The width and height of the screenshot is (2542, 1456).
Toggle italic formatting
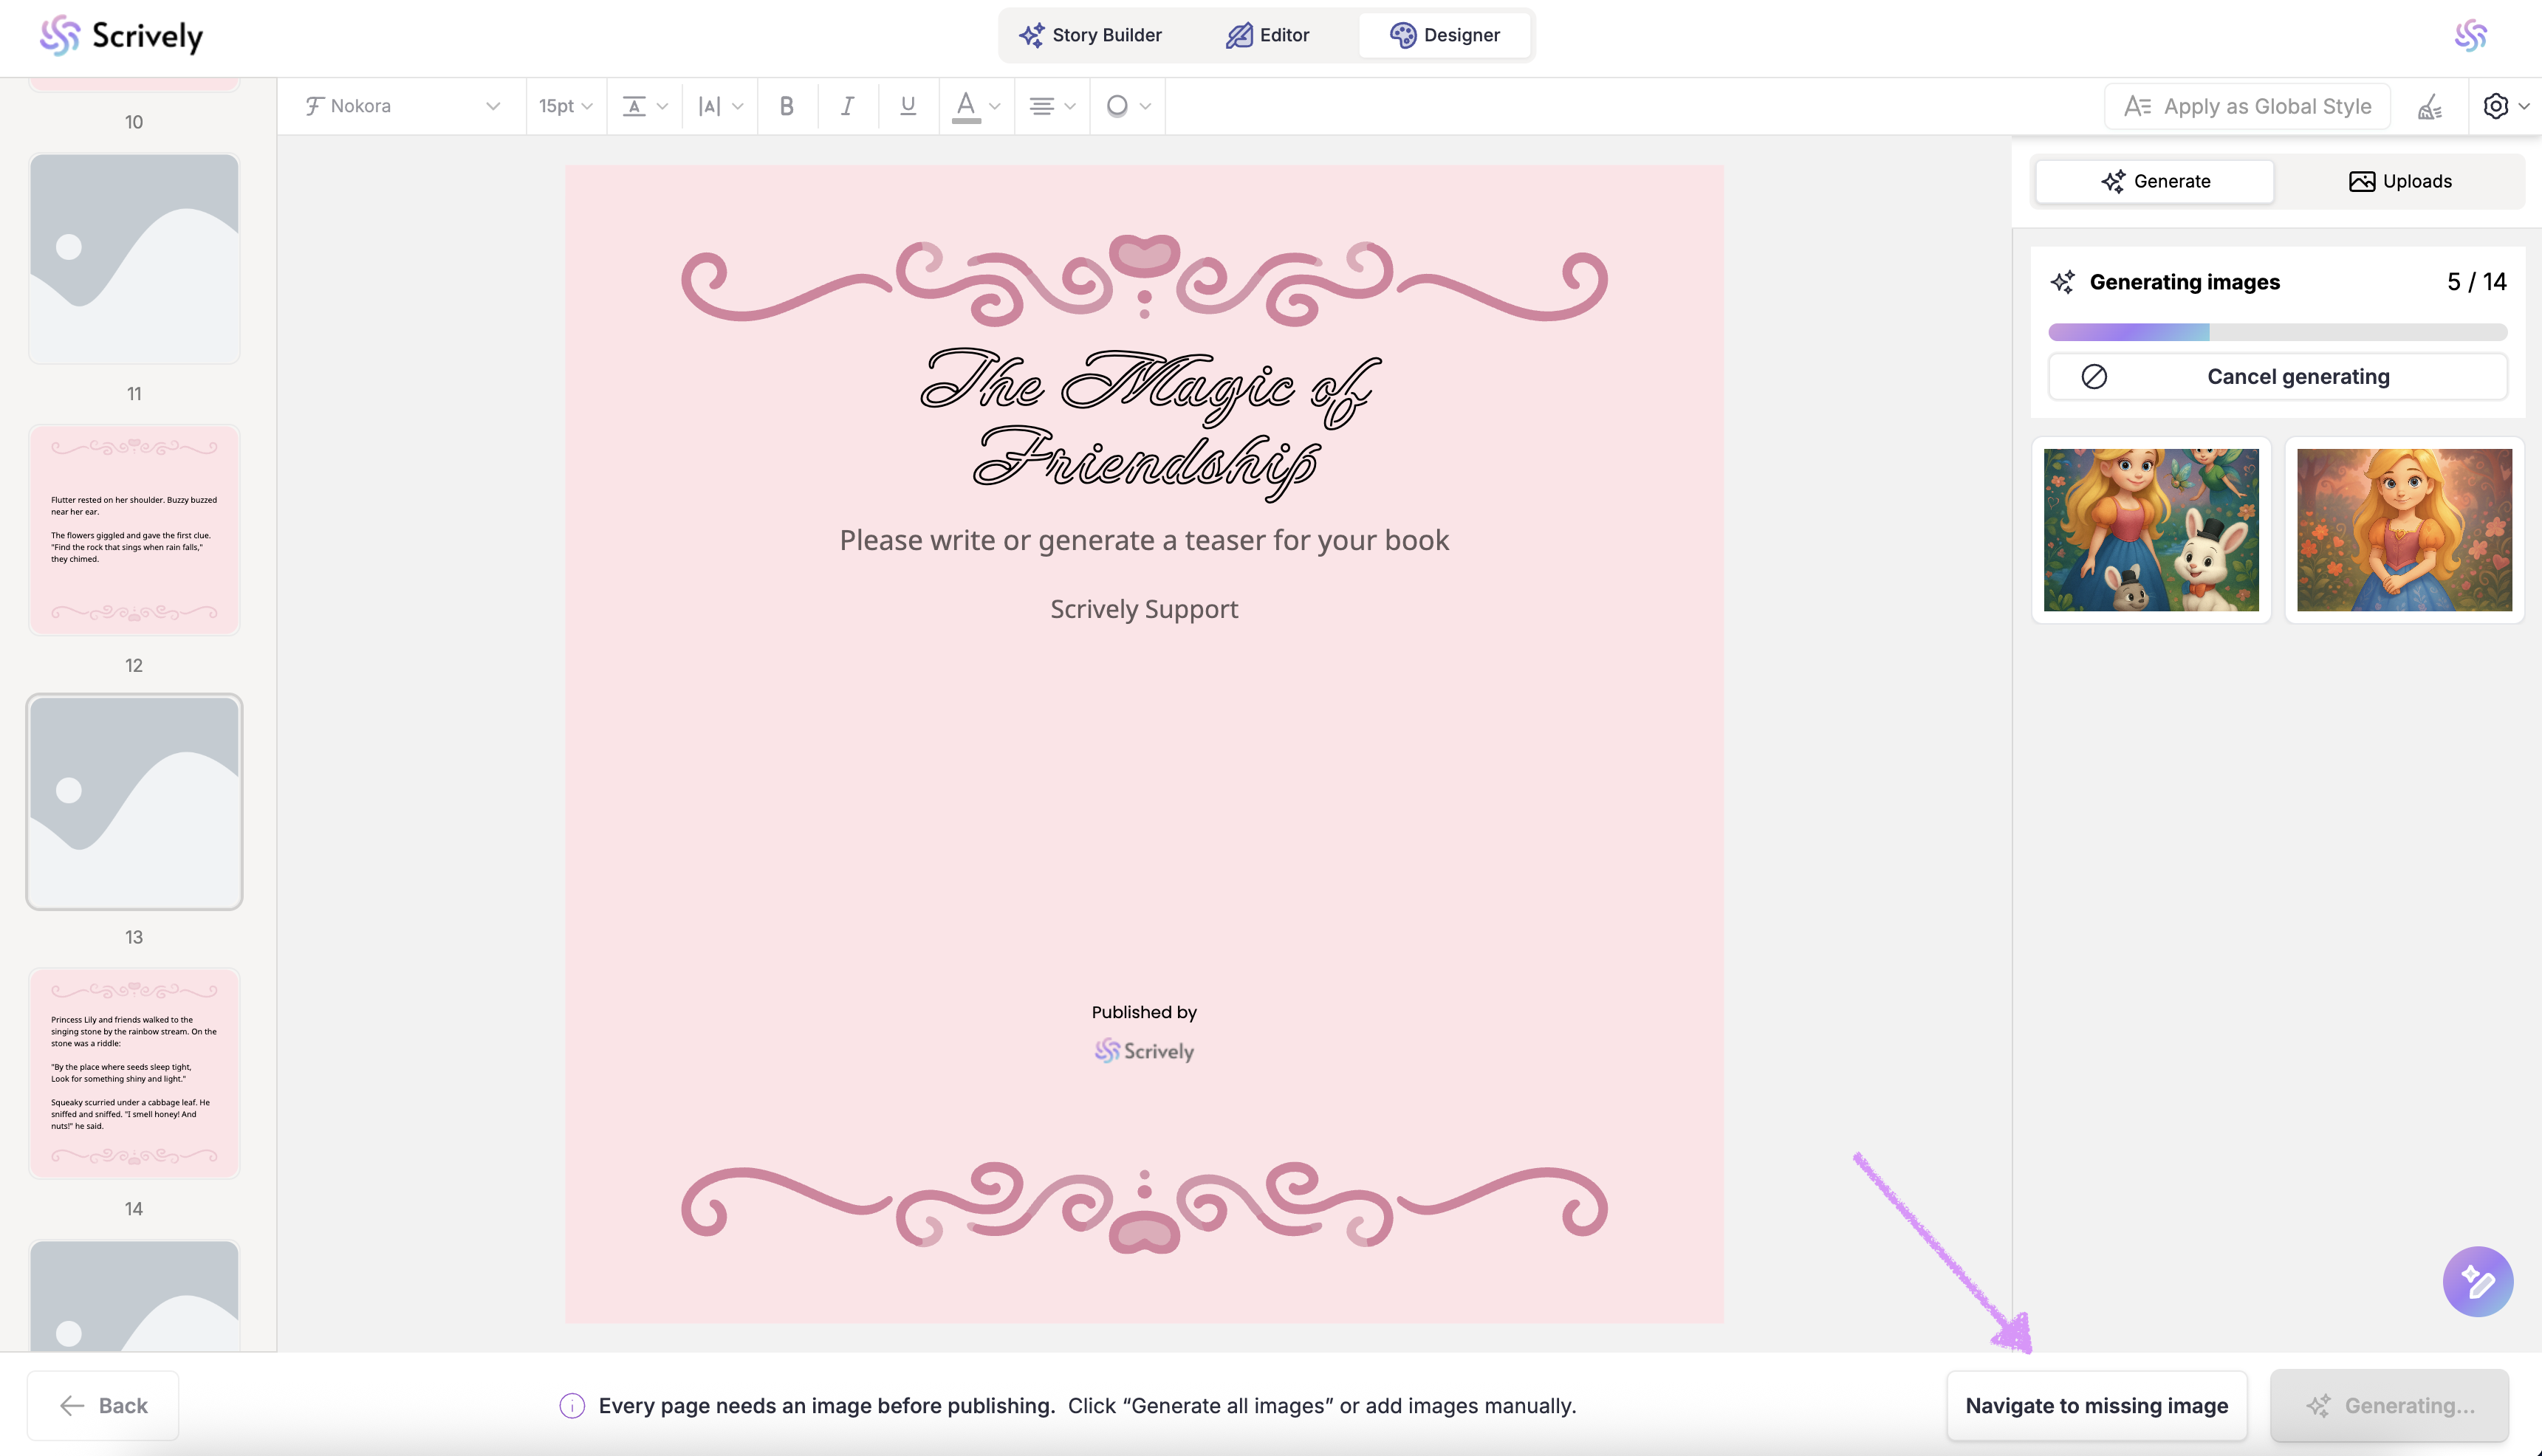click(x=847, y=106)
